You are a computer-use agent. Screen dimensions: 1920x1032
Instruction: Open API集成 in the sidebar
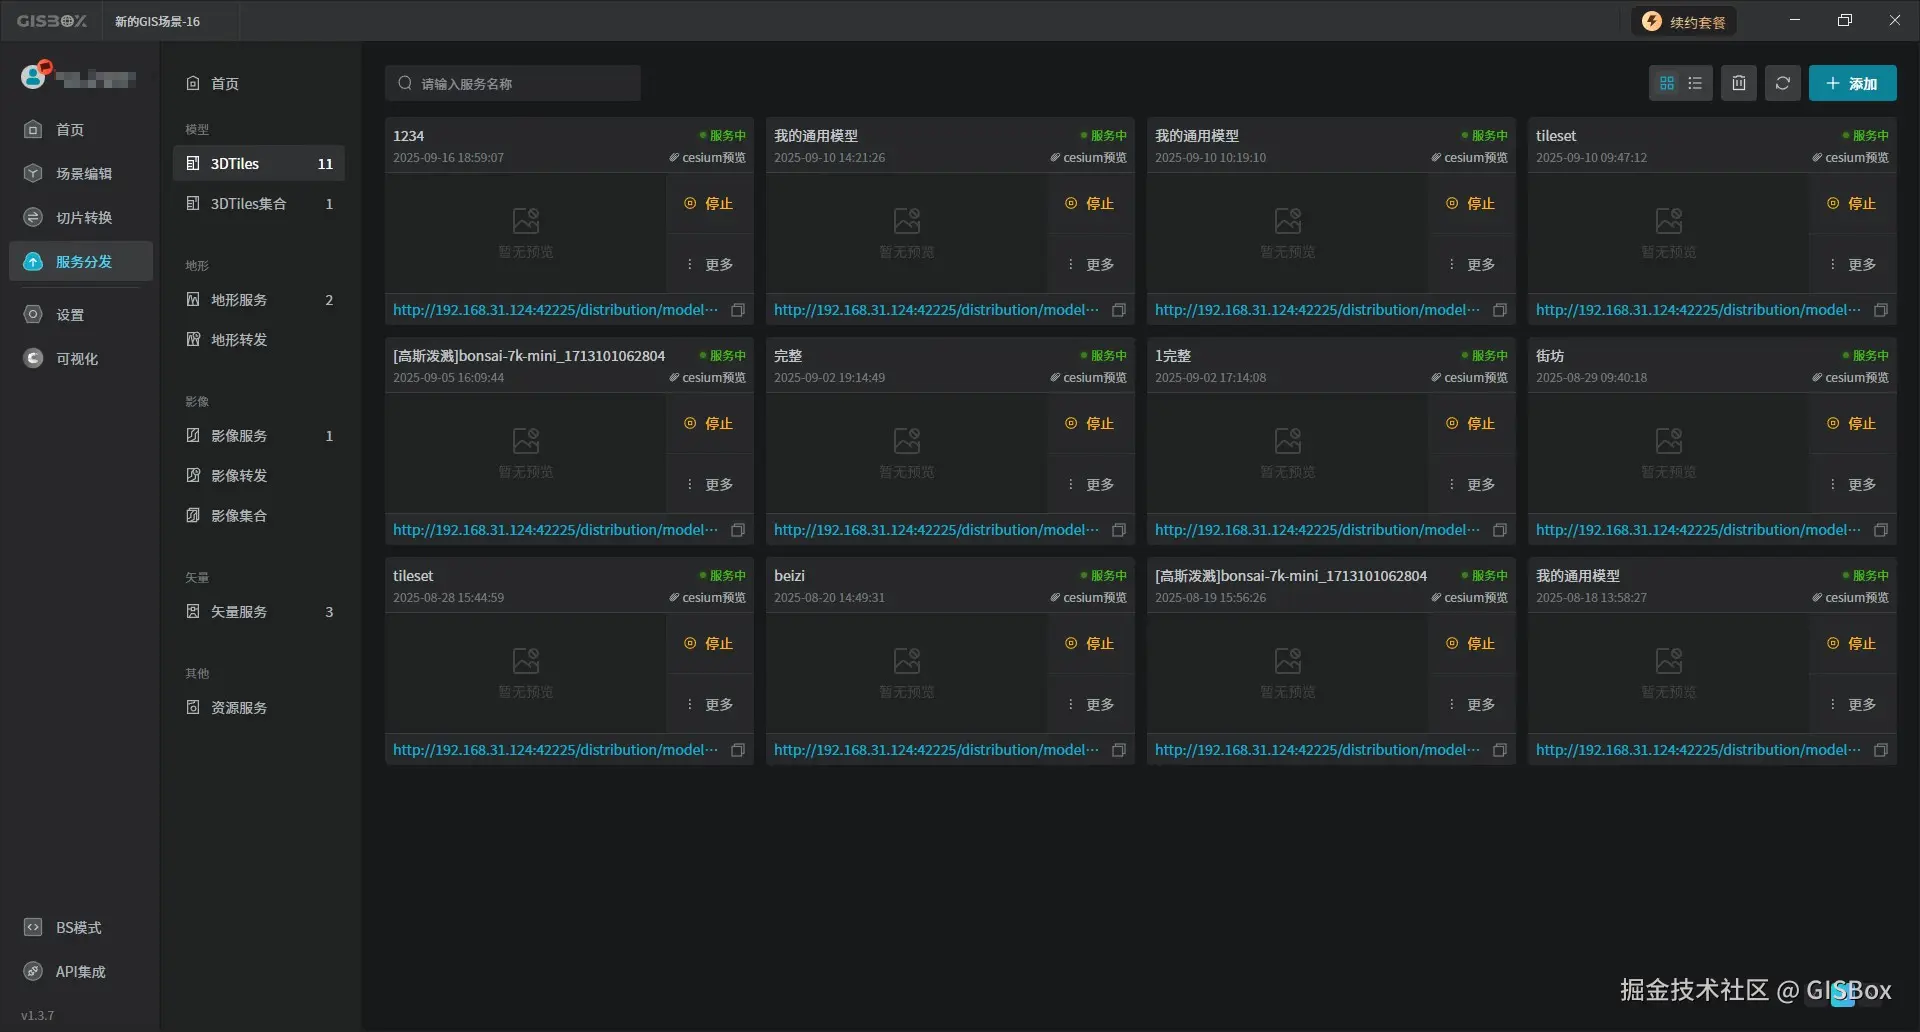(x=80, y=972)
